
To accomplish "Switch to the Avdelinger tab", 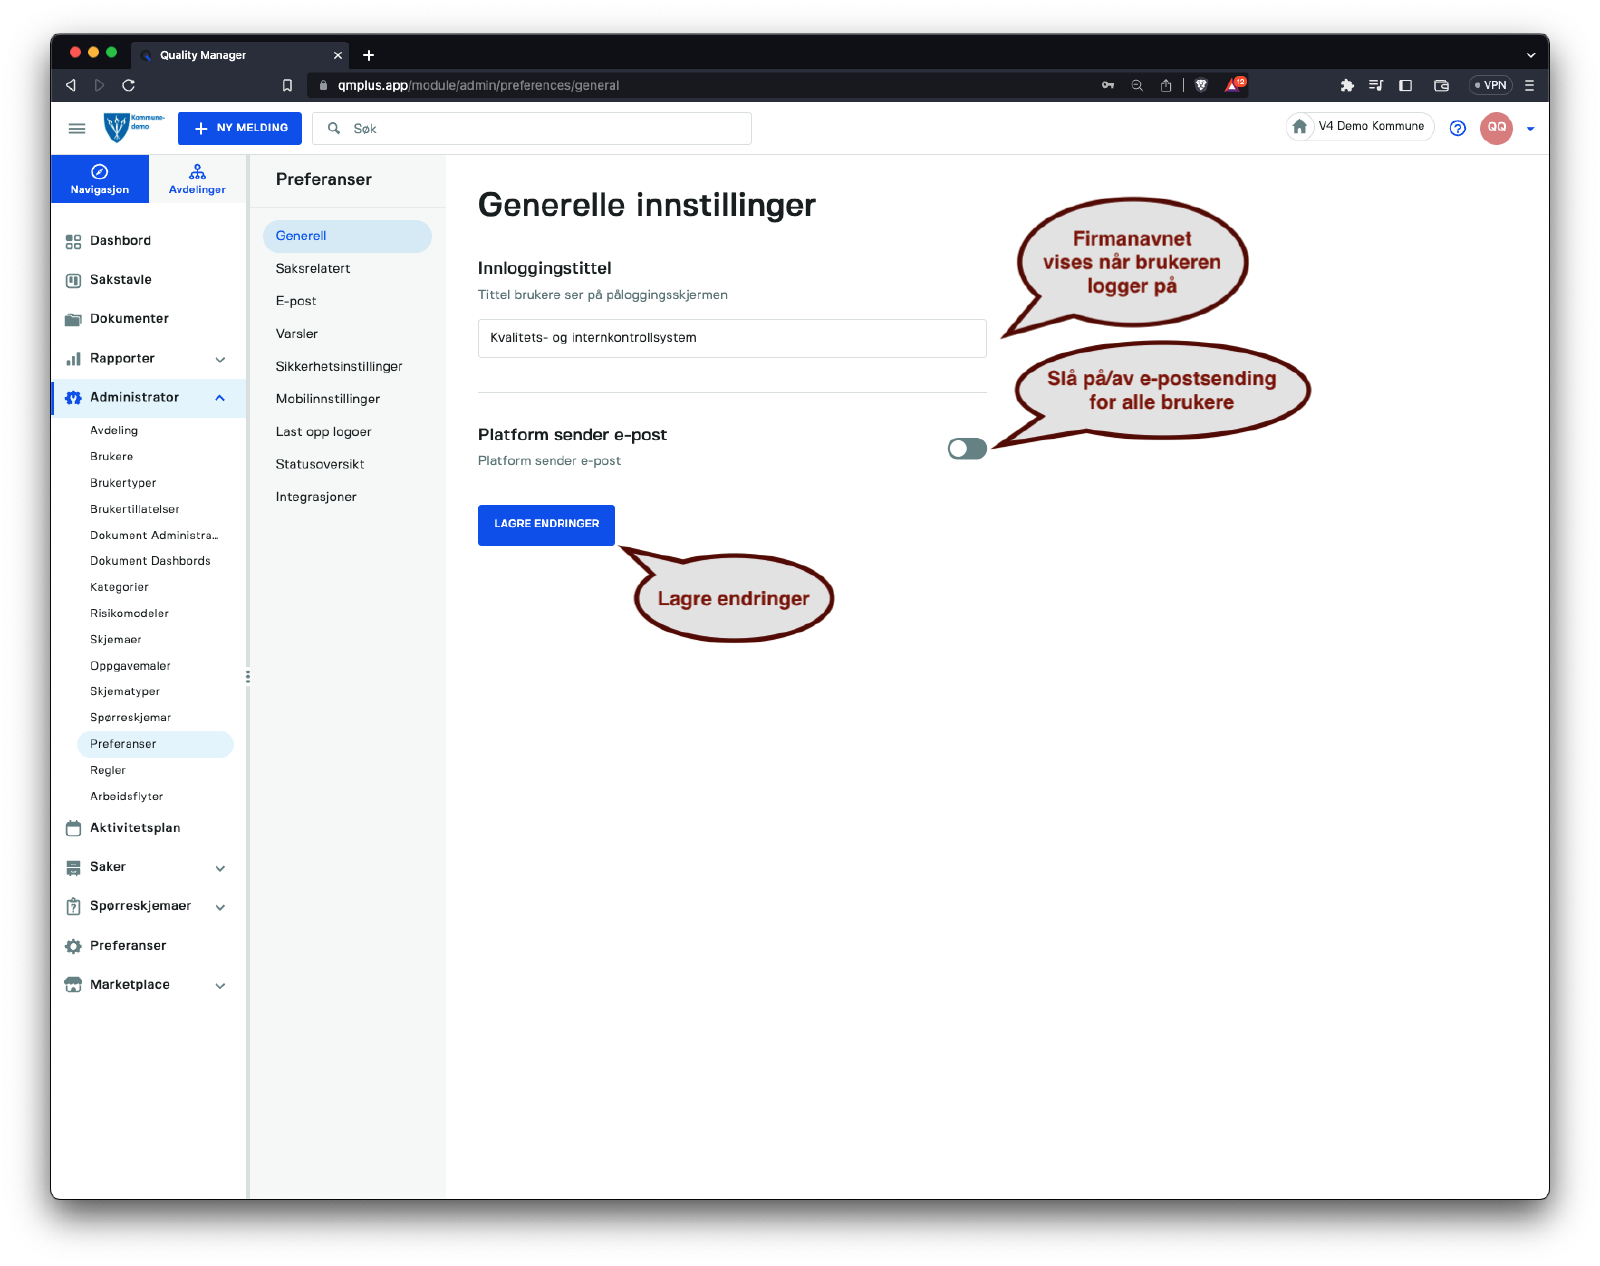I will [197, 179].
